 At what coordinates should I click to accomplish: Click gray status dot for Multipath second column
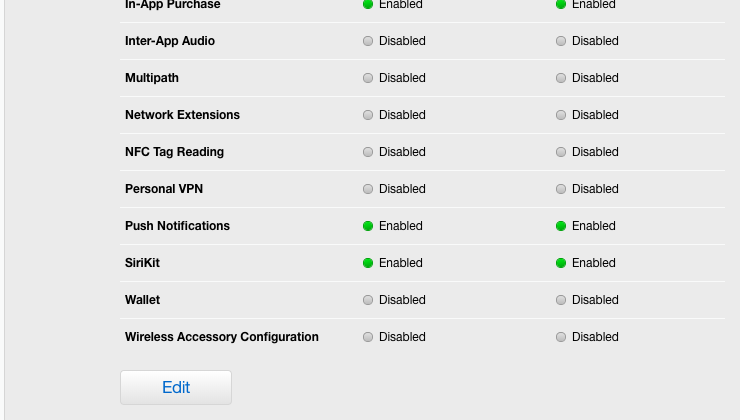561,78
